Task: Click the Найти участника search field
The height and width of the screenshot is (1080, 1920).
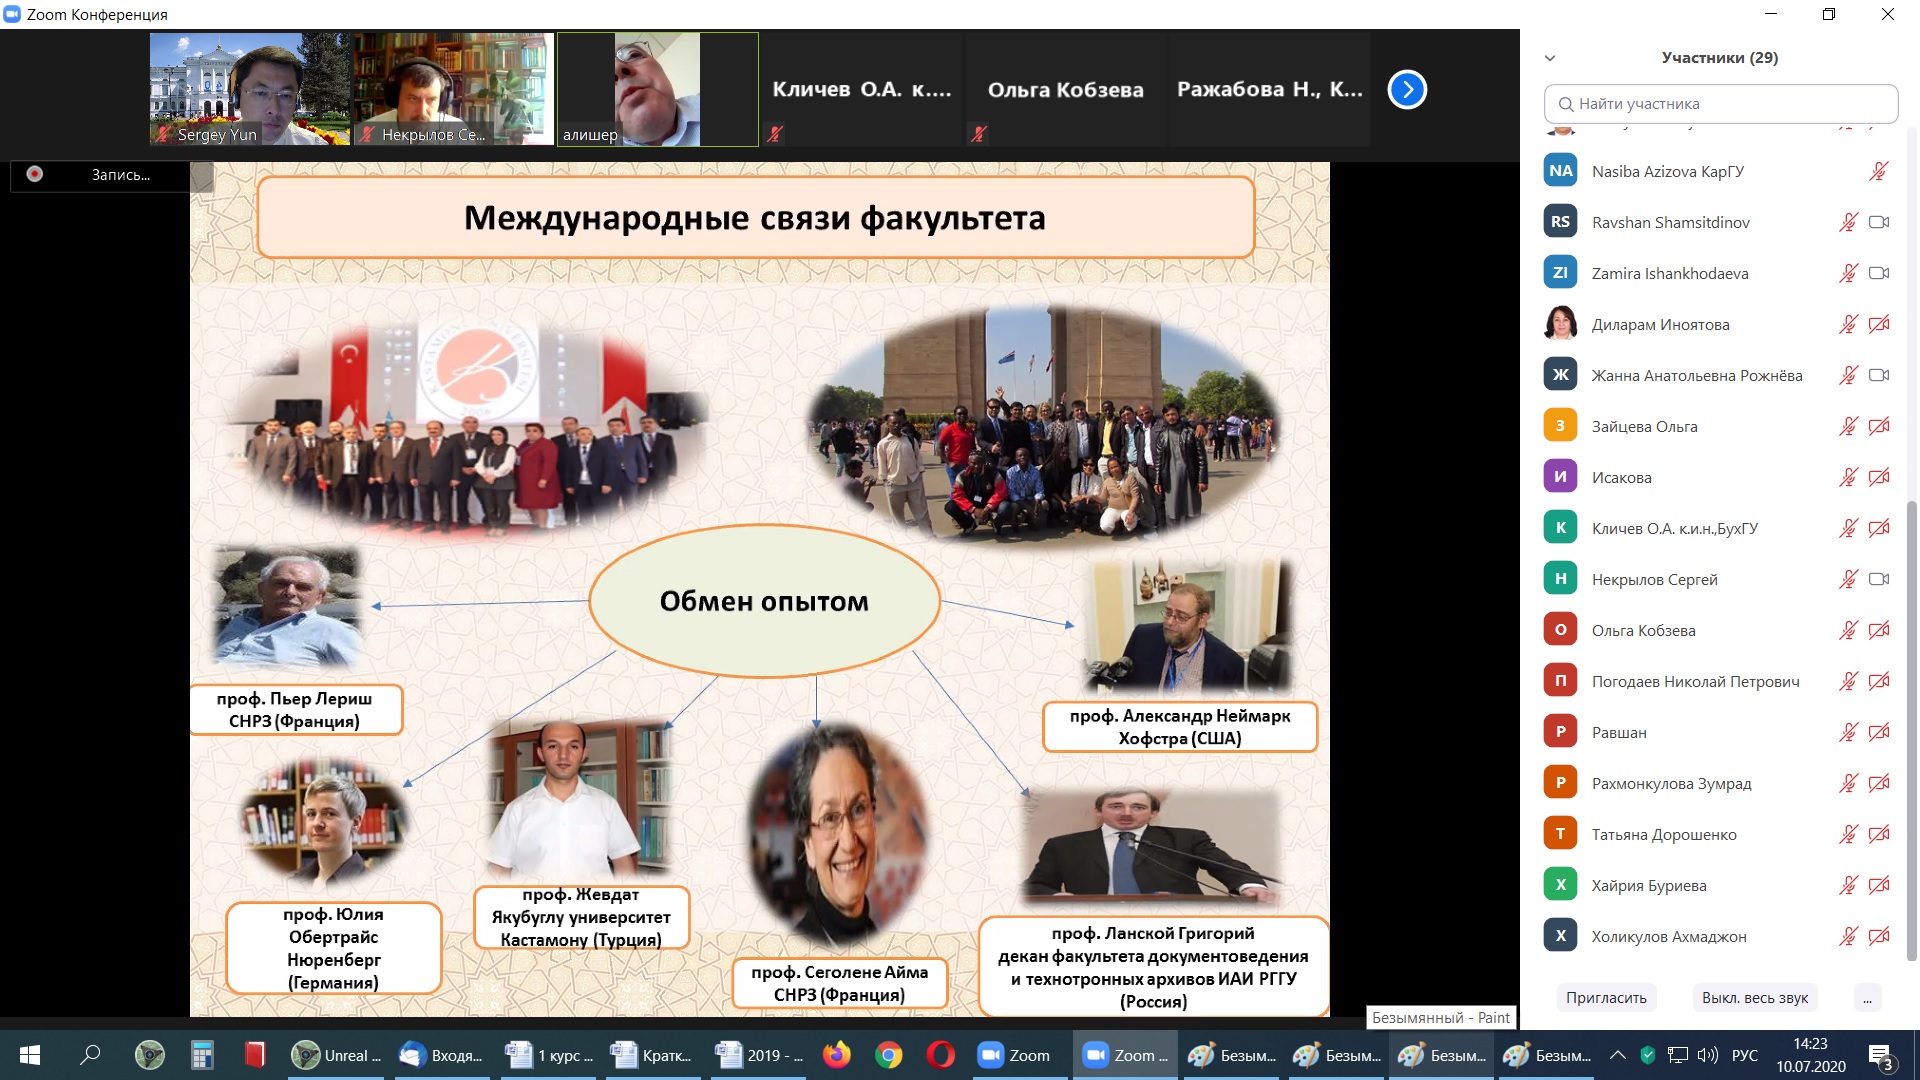Action: tap(1720, 104)
